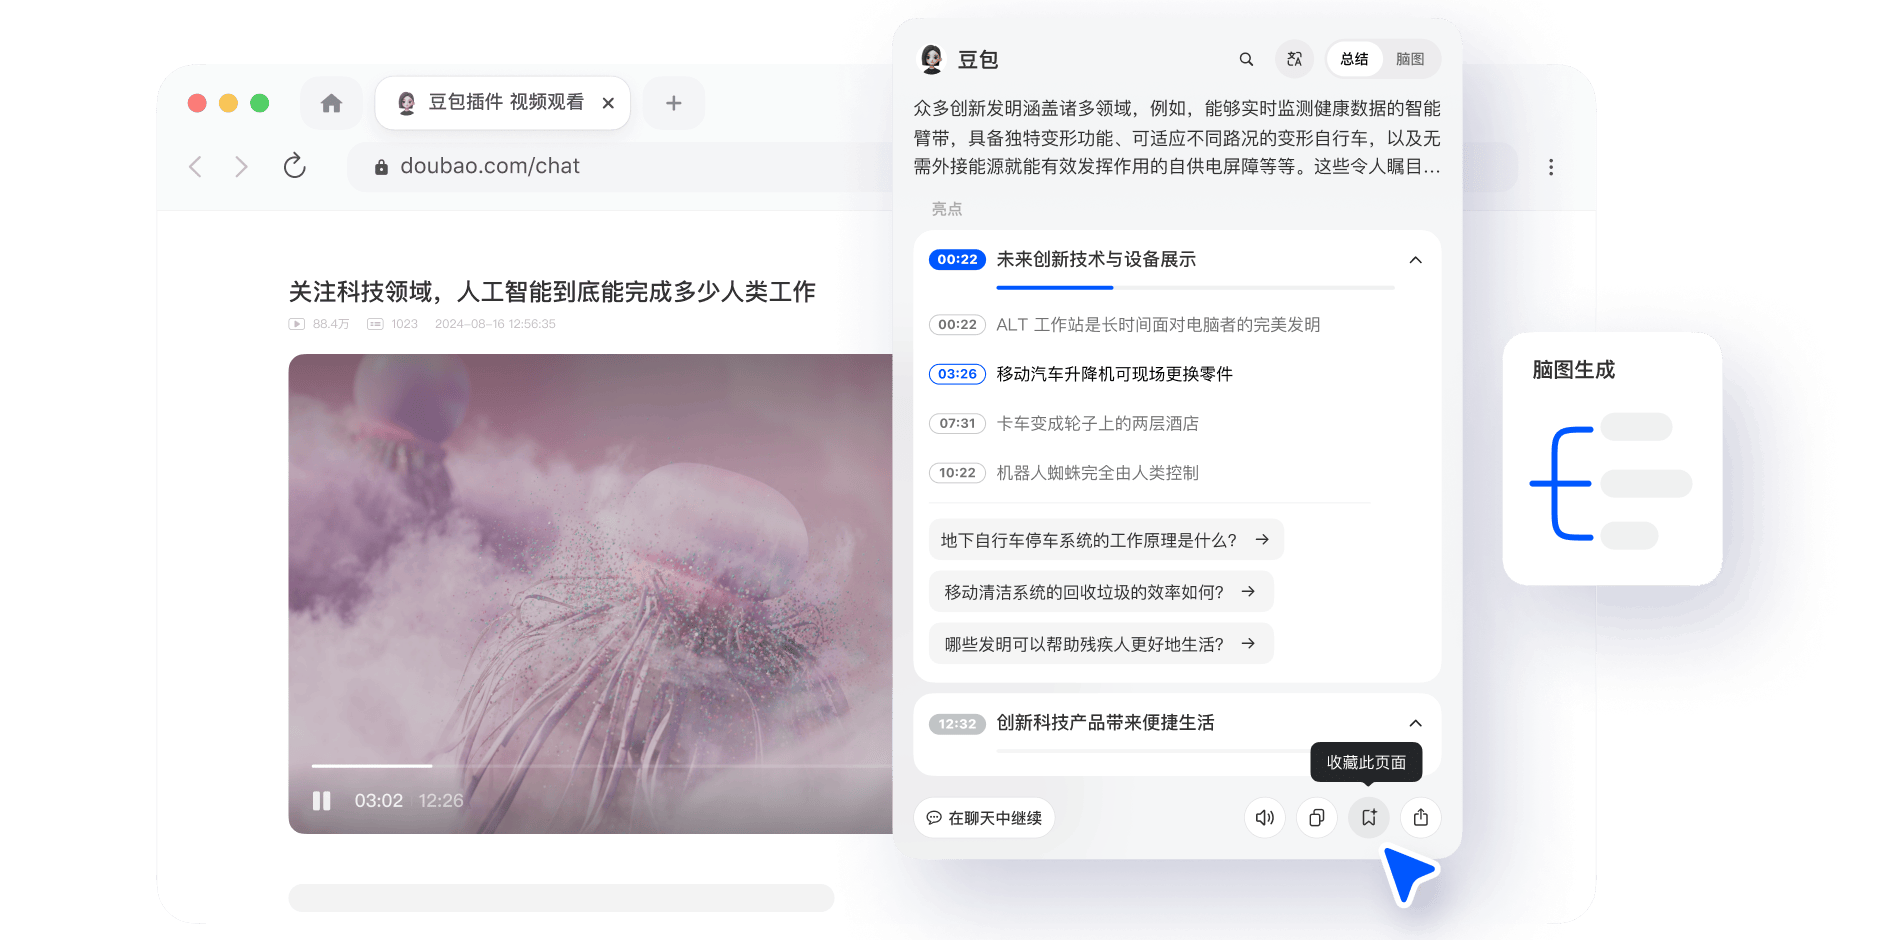Switch to the 脑图 mind map view
Screen dimensions: 1880x940
pos(1410,59)
